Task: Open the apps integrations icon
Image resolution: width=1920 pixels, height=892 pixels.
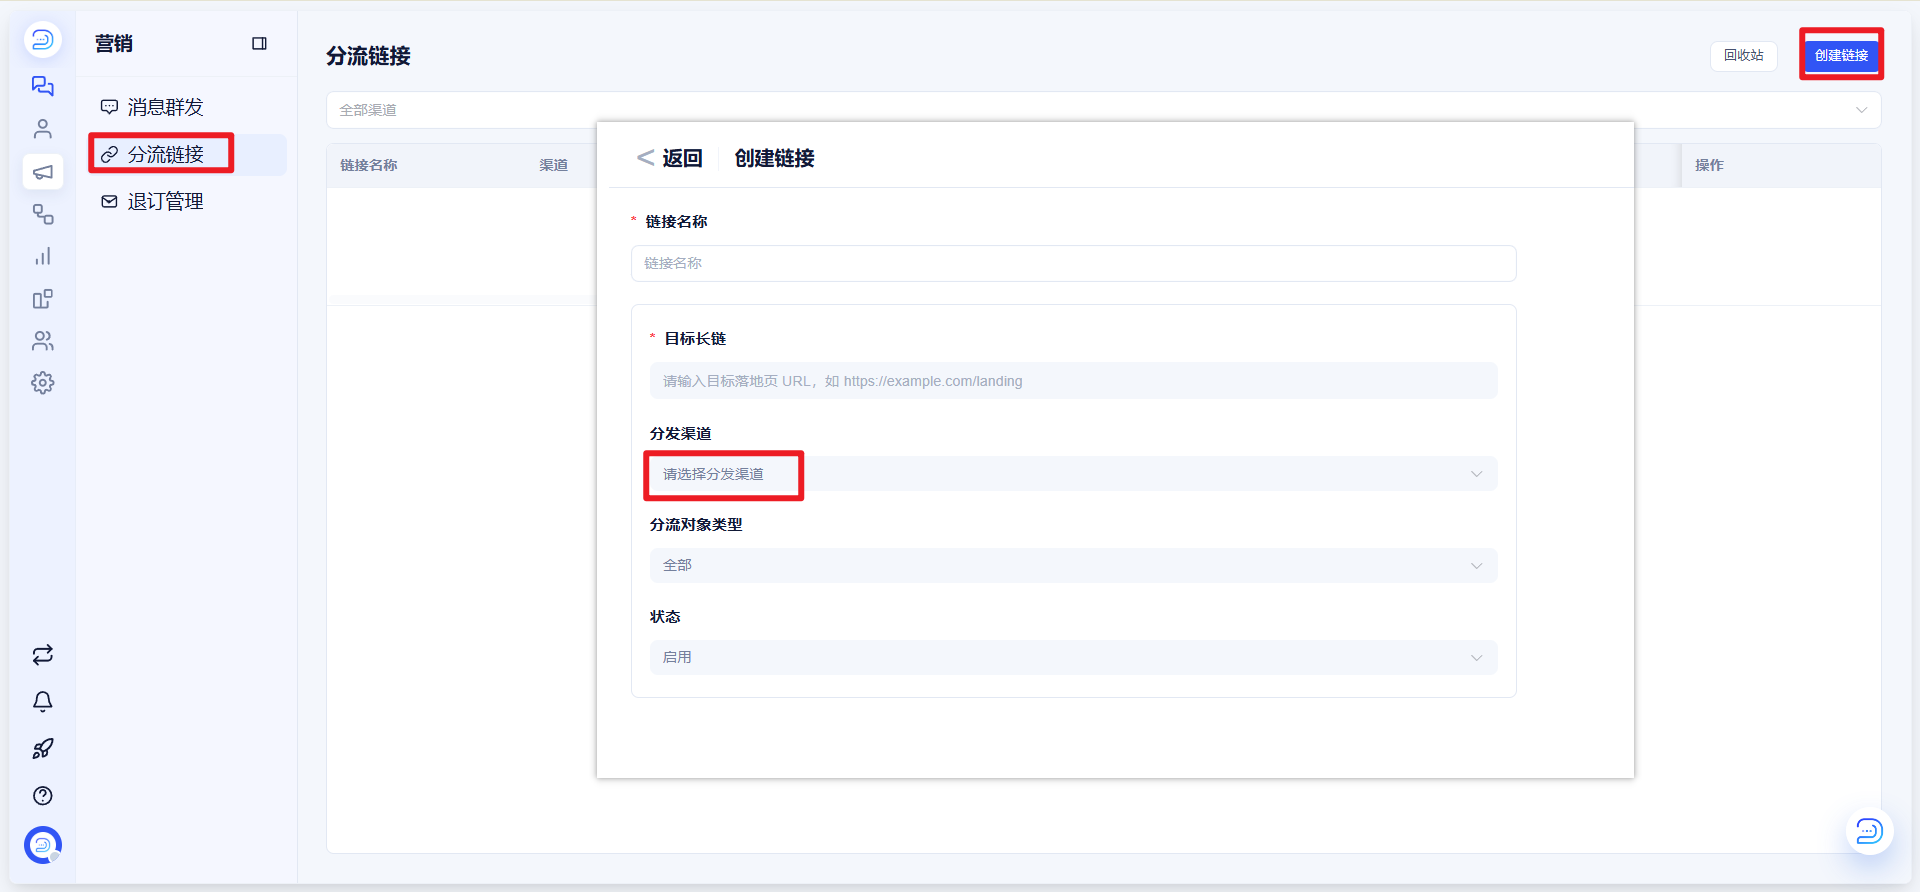Action: pos(42,299)
